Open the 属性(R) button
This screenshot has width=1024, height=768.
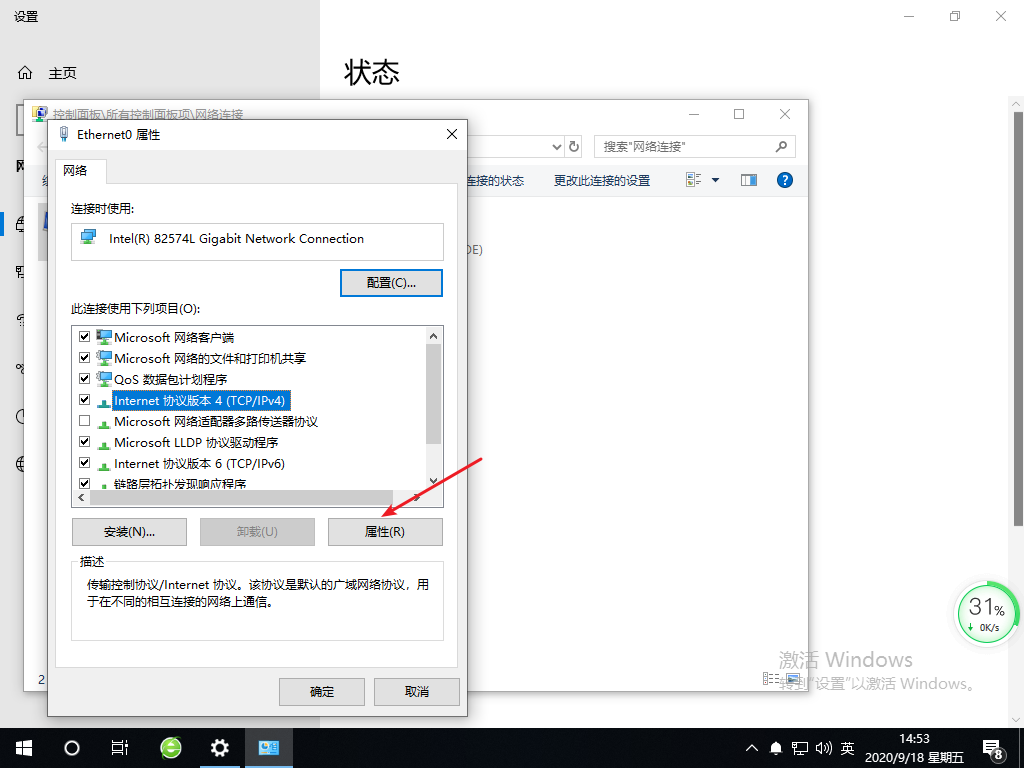point(385,531)
